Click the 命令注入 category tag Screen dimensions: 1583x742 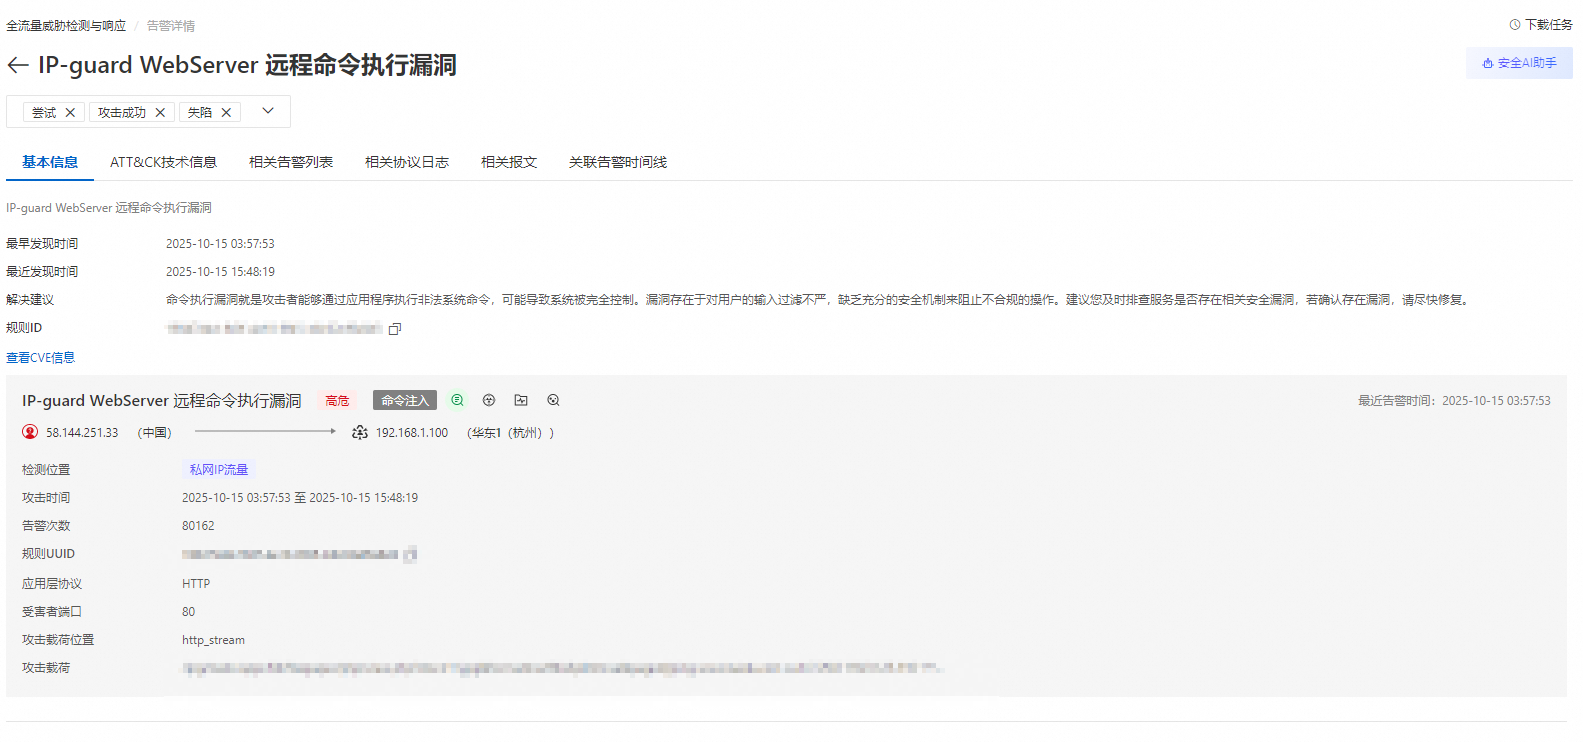pyautogui.click(x=405, y=401)
